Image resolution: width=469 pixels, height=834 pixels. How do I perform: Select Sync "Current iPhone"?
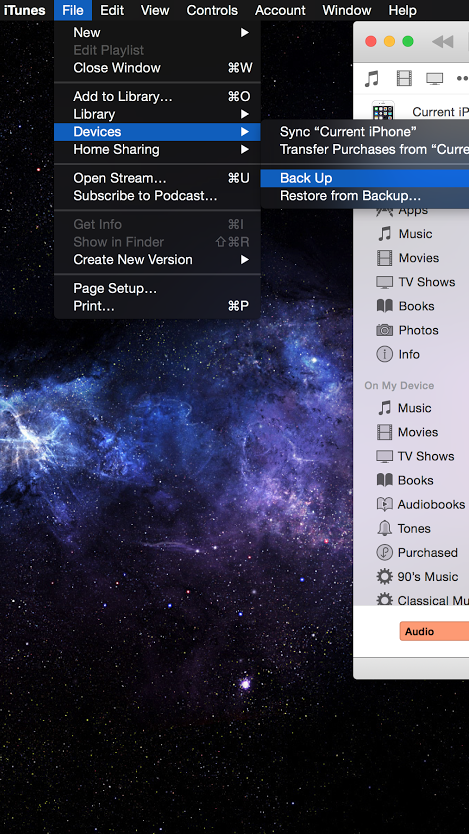click(x=365, y=131)
